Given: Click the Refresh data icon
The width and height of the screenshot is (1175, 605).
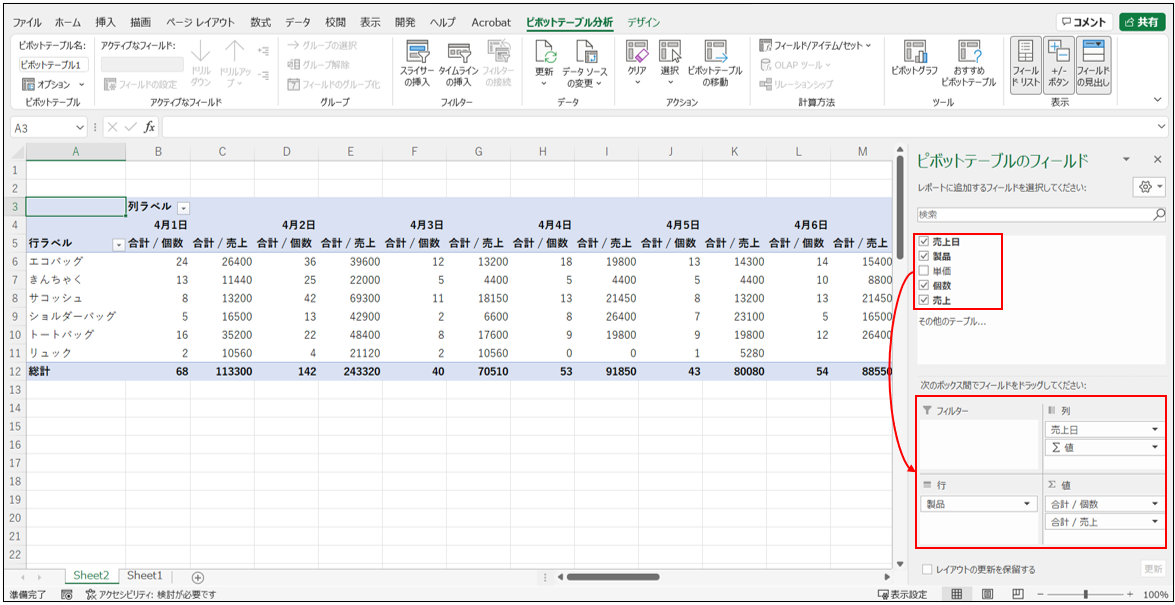Looking at the screenshot, I should [x=546, y=52].
